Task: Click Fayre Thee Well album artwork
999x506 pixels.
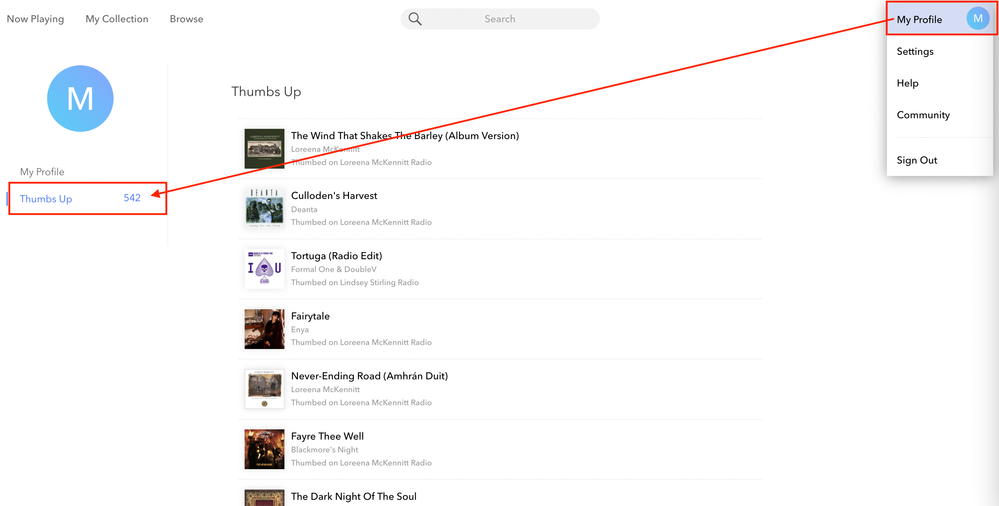Action: tap(264, 449)
